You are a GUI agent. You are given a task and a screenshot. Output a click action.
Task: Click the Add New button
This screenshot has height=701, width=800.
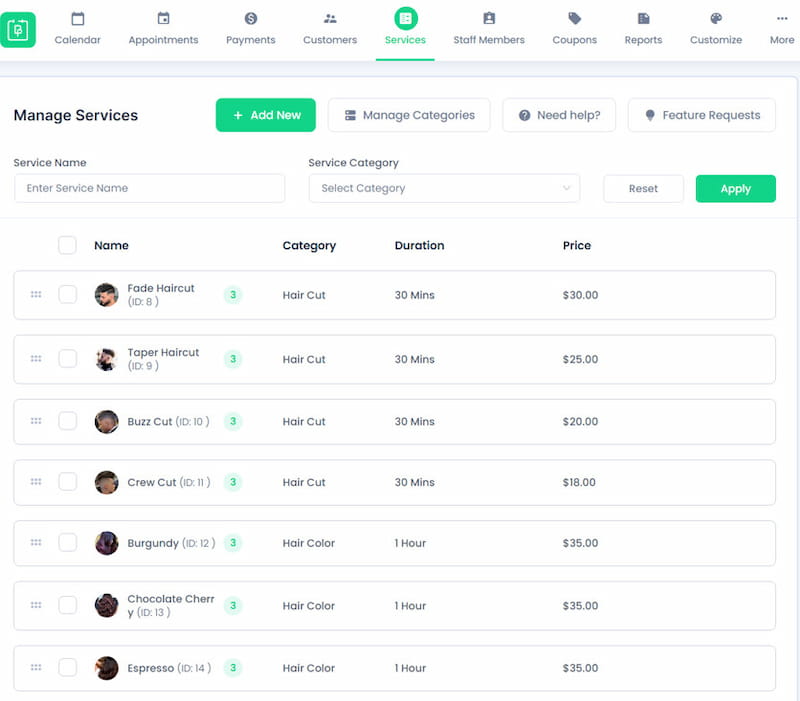[266, 115]
